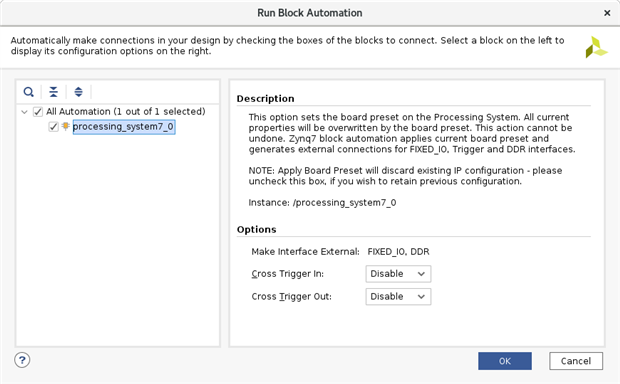Click the Run Block Automation title text
Screen dimensions: 620x384
(310, 13)
